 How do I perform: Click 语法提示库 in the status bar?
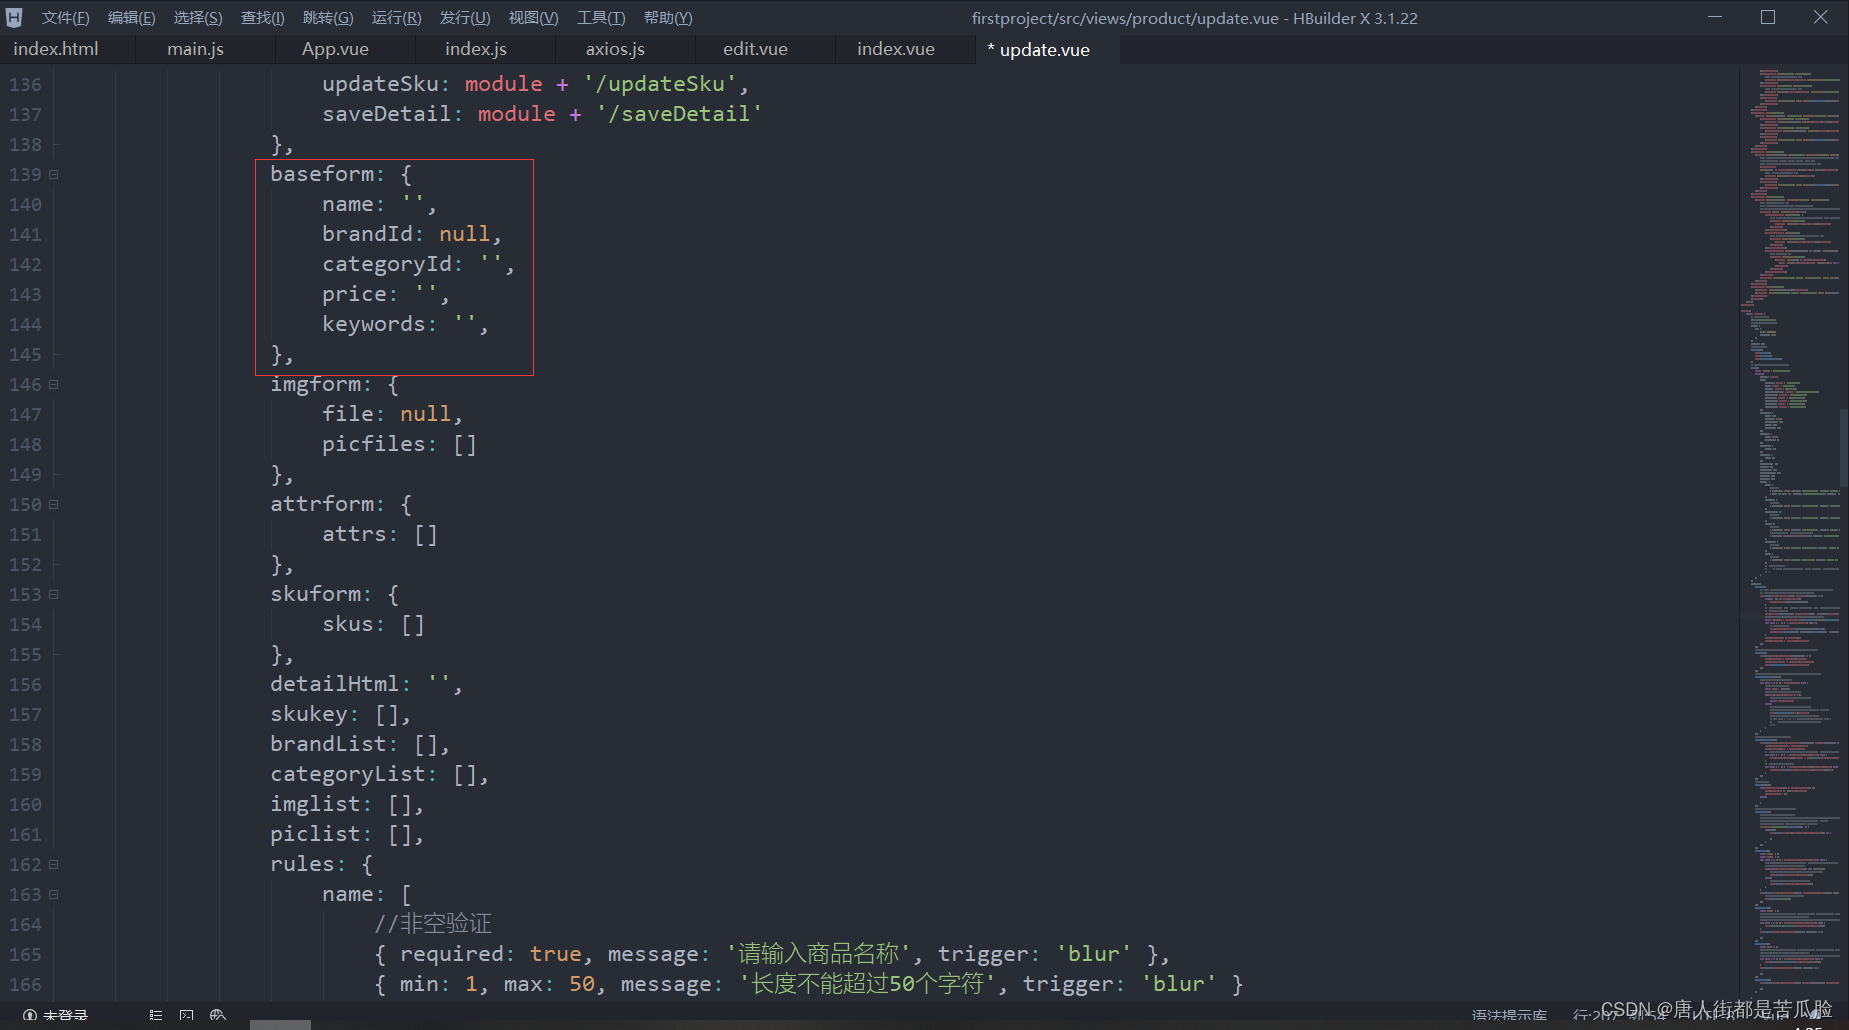(1509, 1016)
